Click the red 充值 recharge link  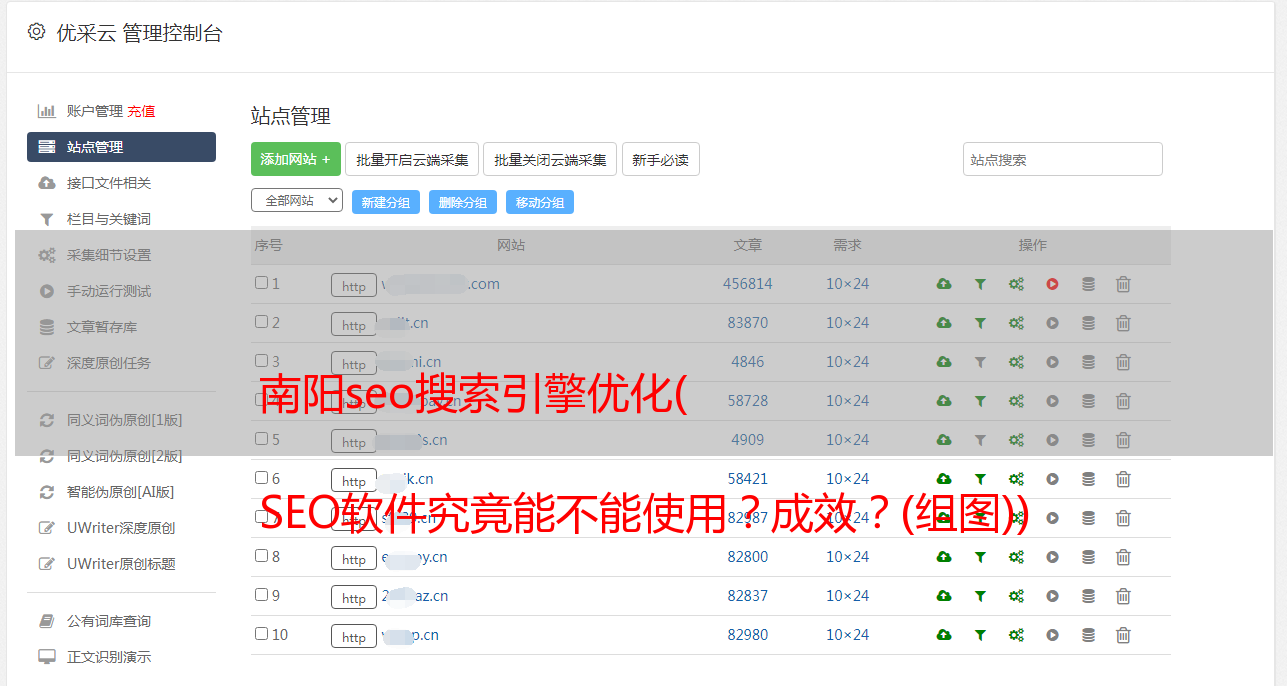141,111
